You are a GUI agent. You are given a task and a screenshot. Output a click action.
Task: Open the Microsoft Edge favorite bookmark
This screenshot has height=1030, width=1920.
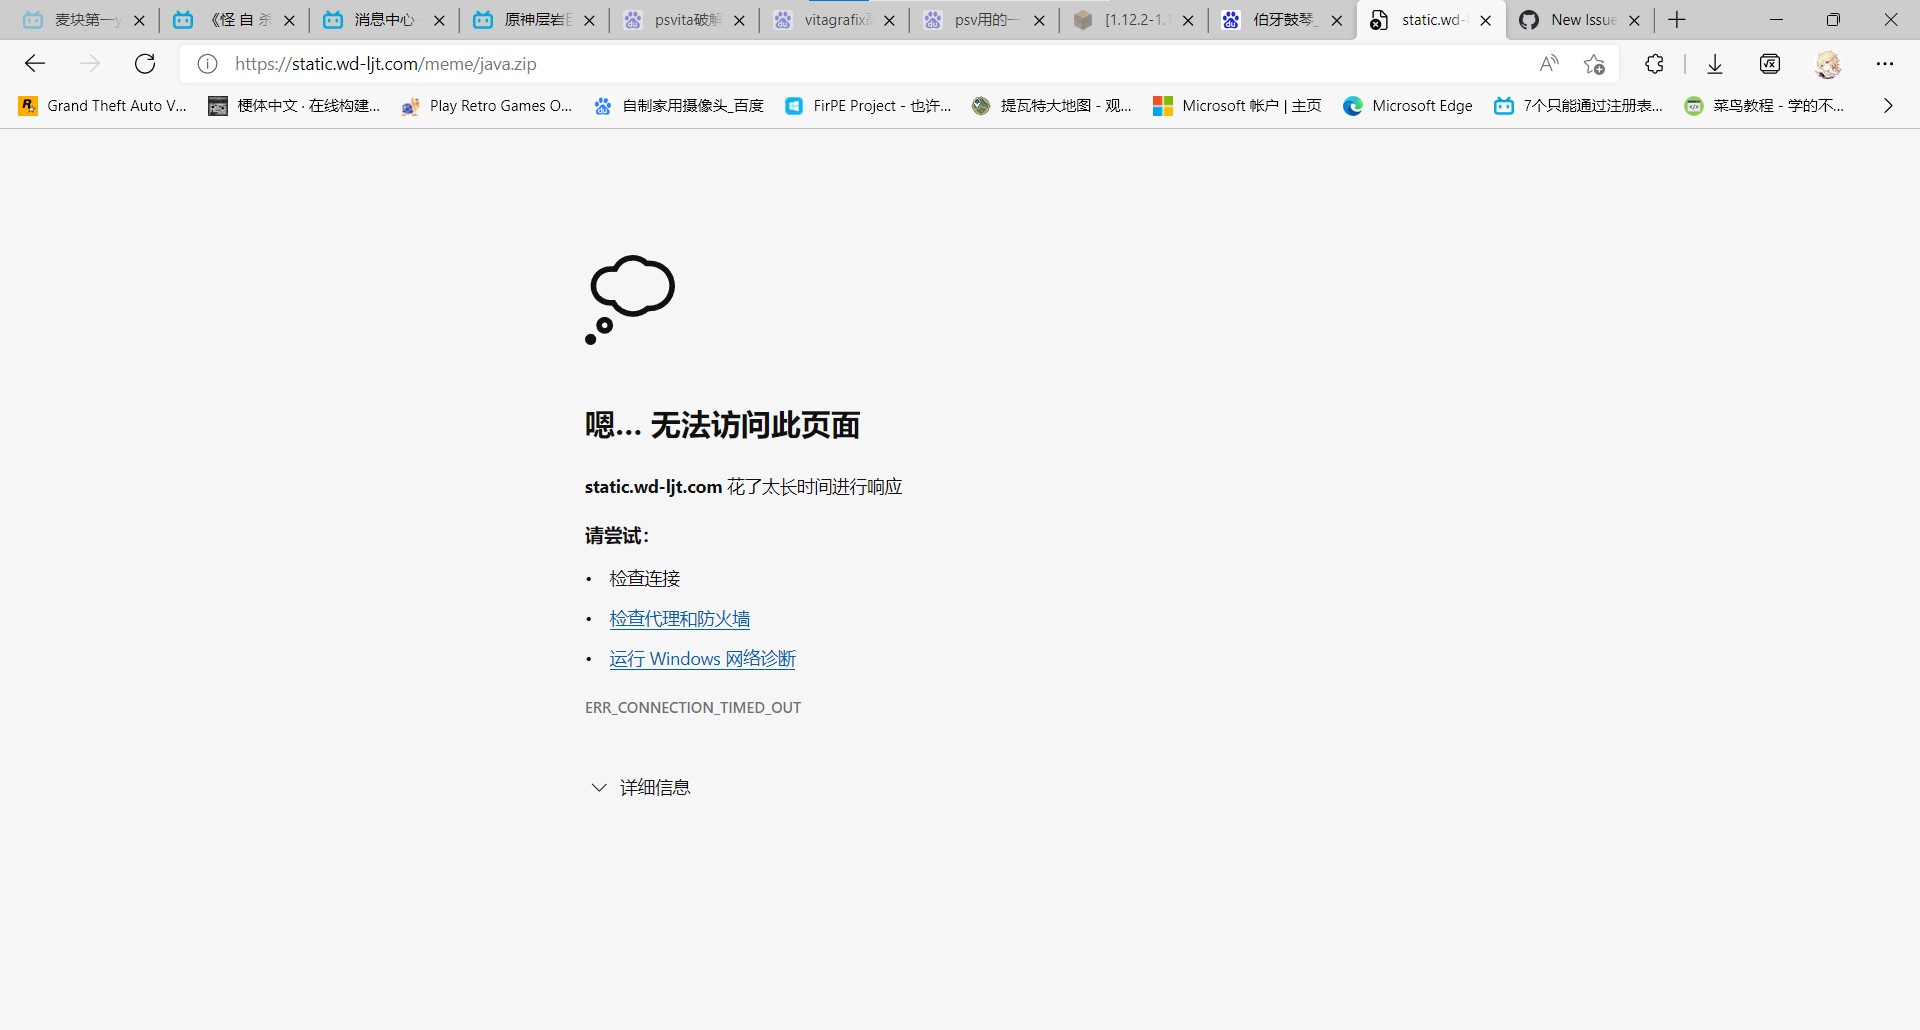coord(1408,105)
